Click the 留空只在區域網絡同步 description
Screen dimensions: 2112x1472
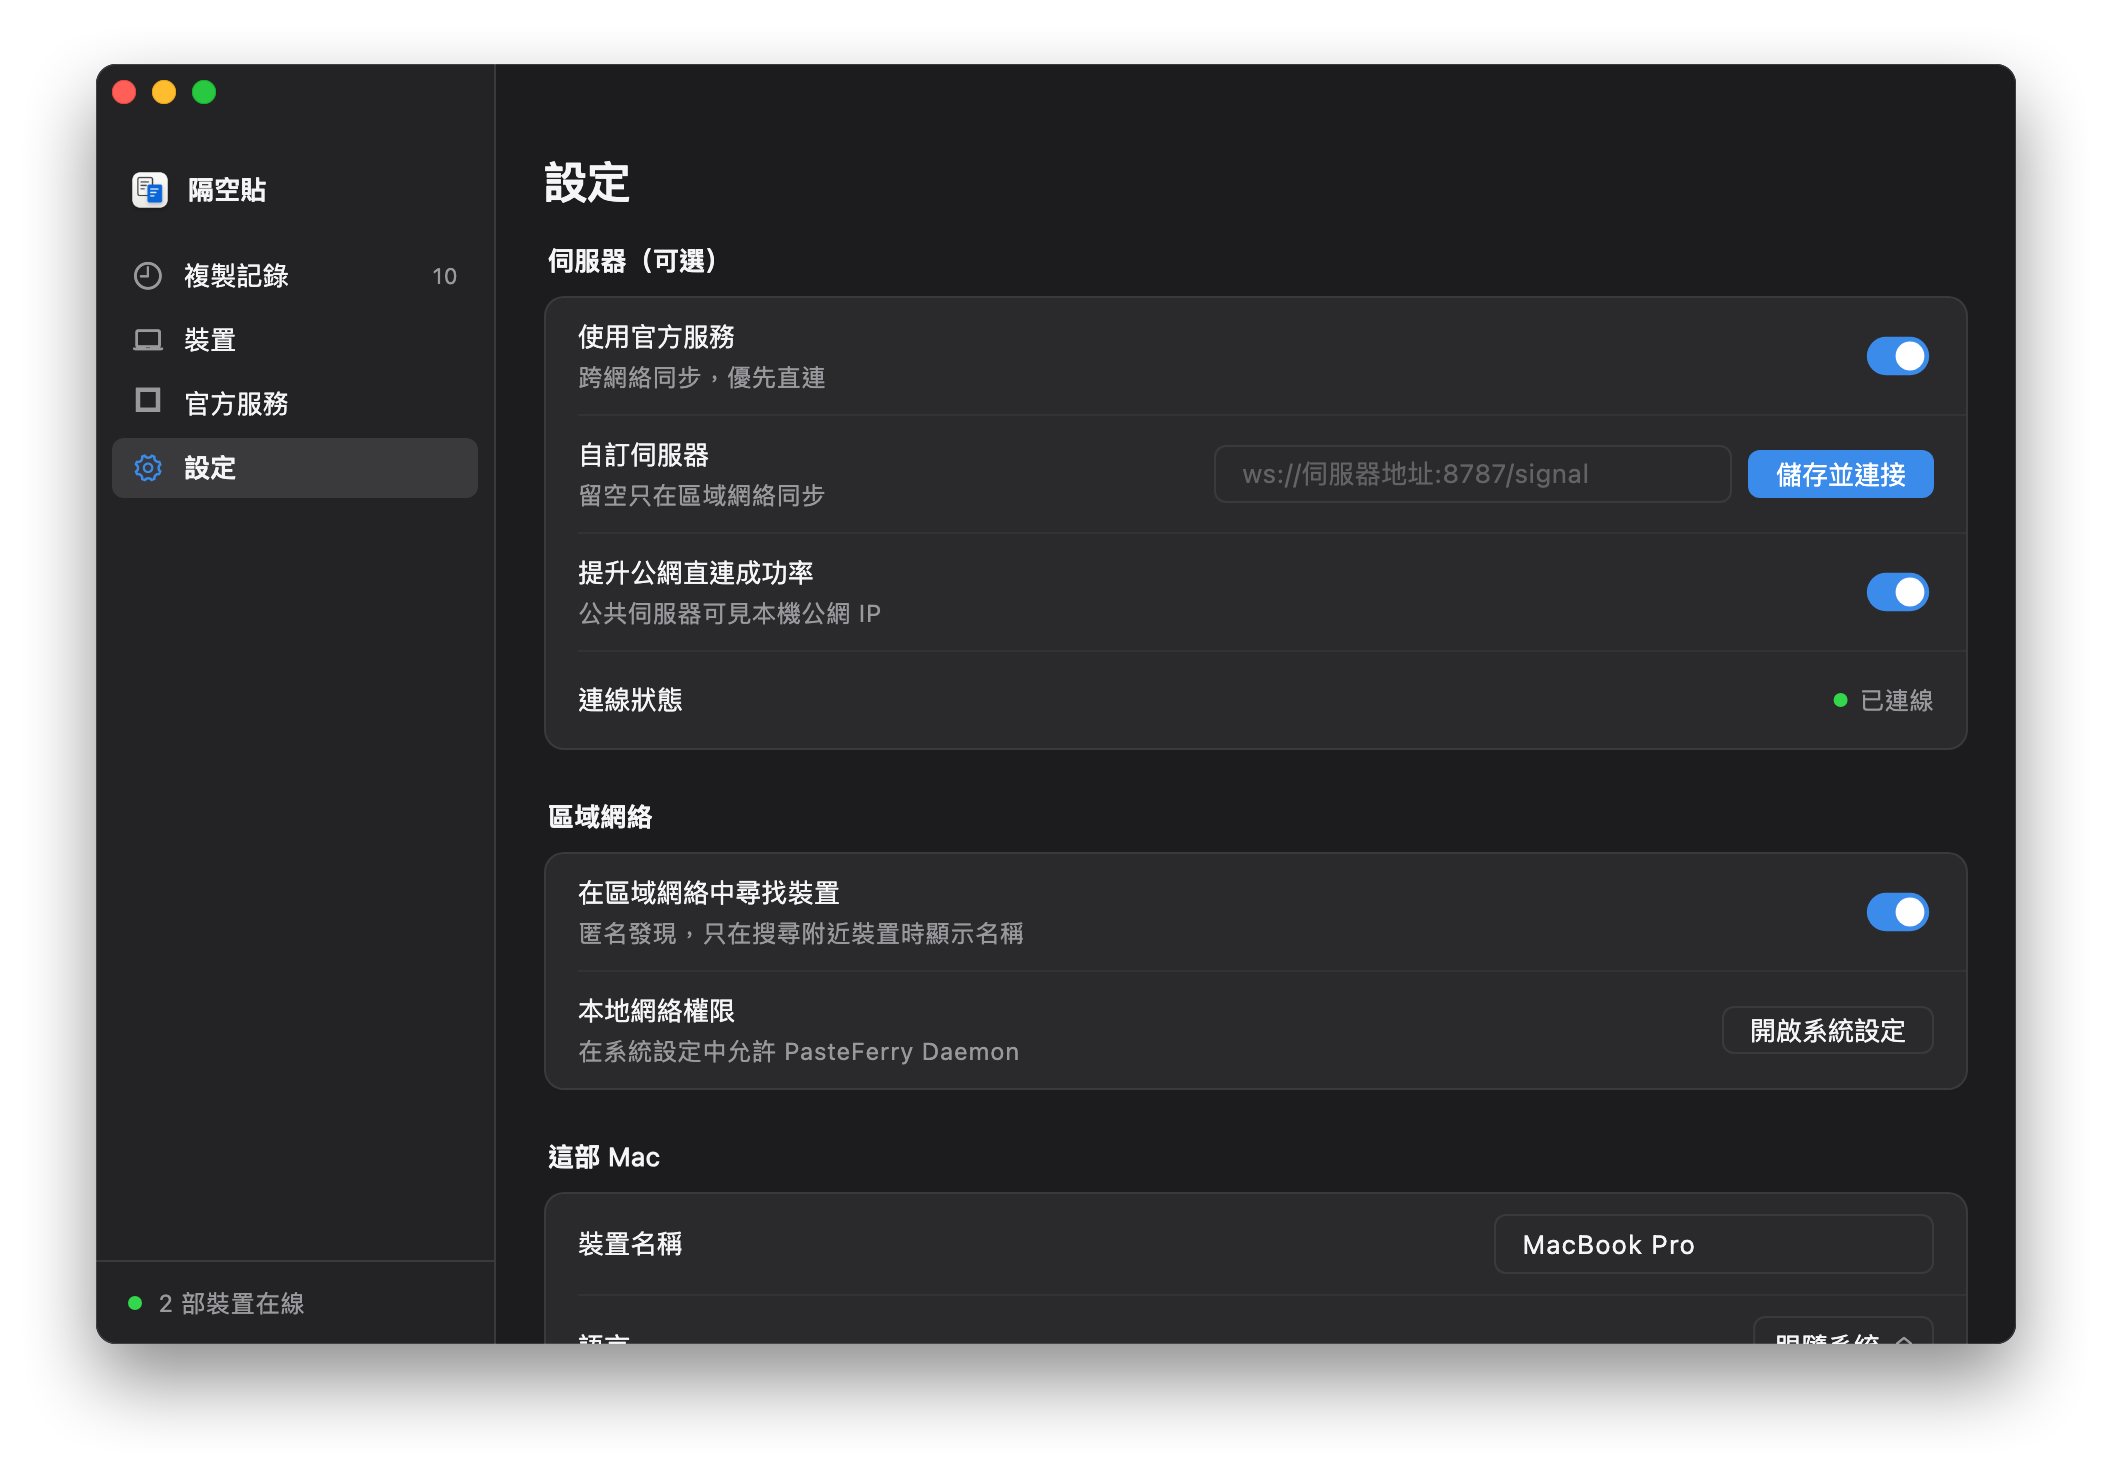[x=702, y=496]
